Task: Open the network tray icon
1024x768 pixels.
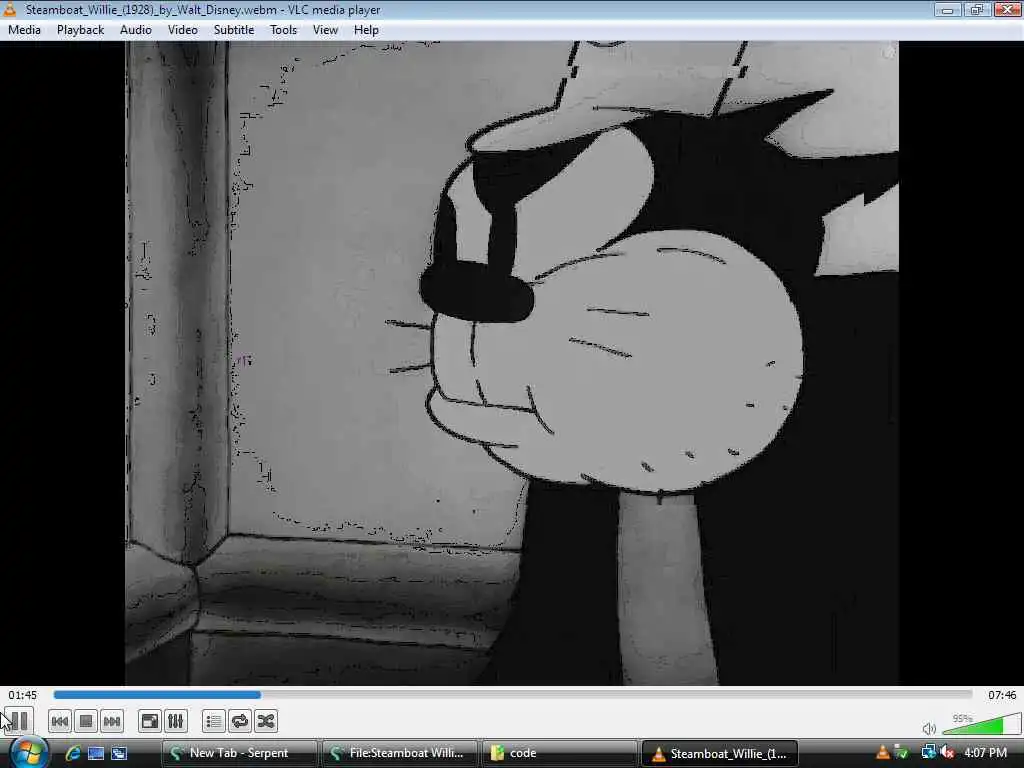Action: tap(929, 753)
